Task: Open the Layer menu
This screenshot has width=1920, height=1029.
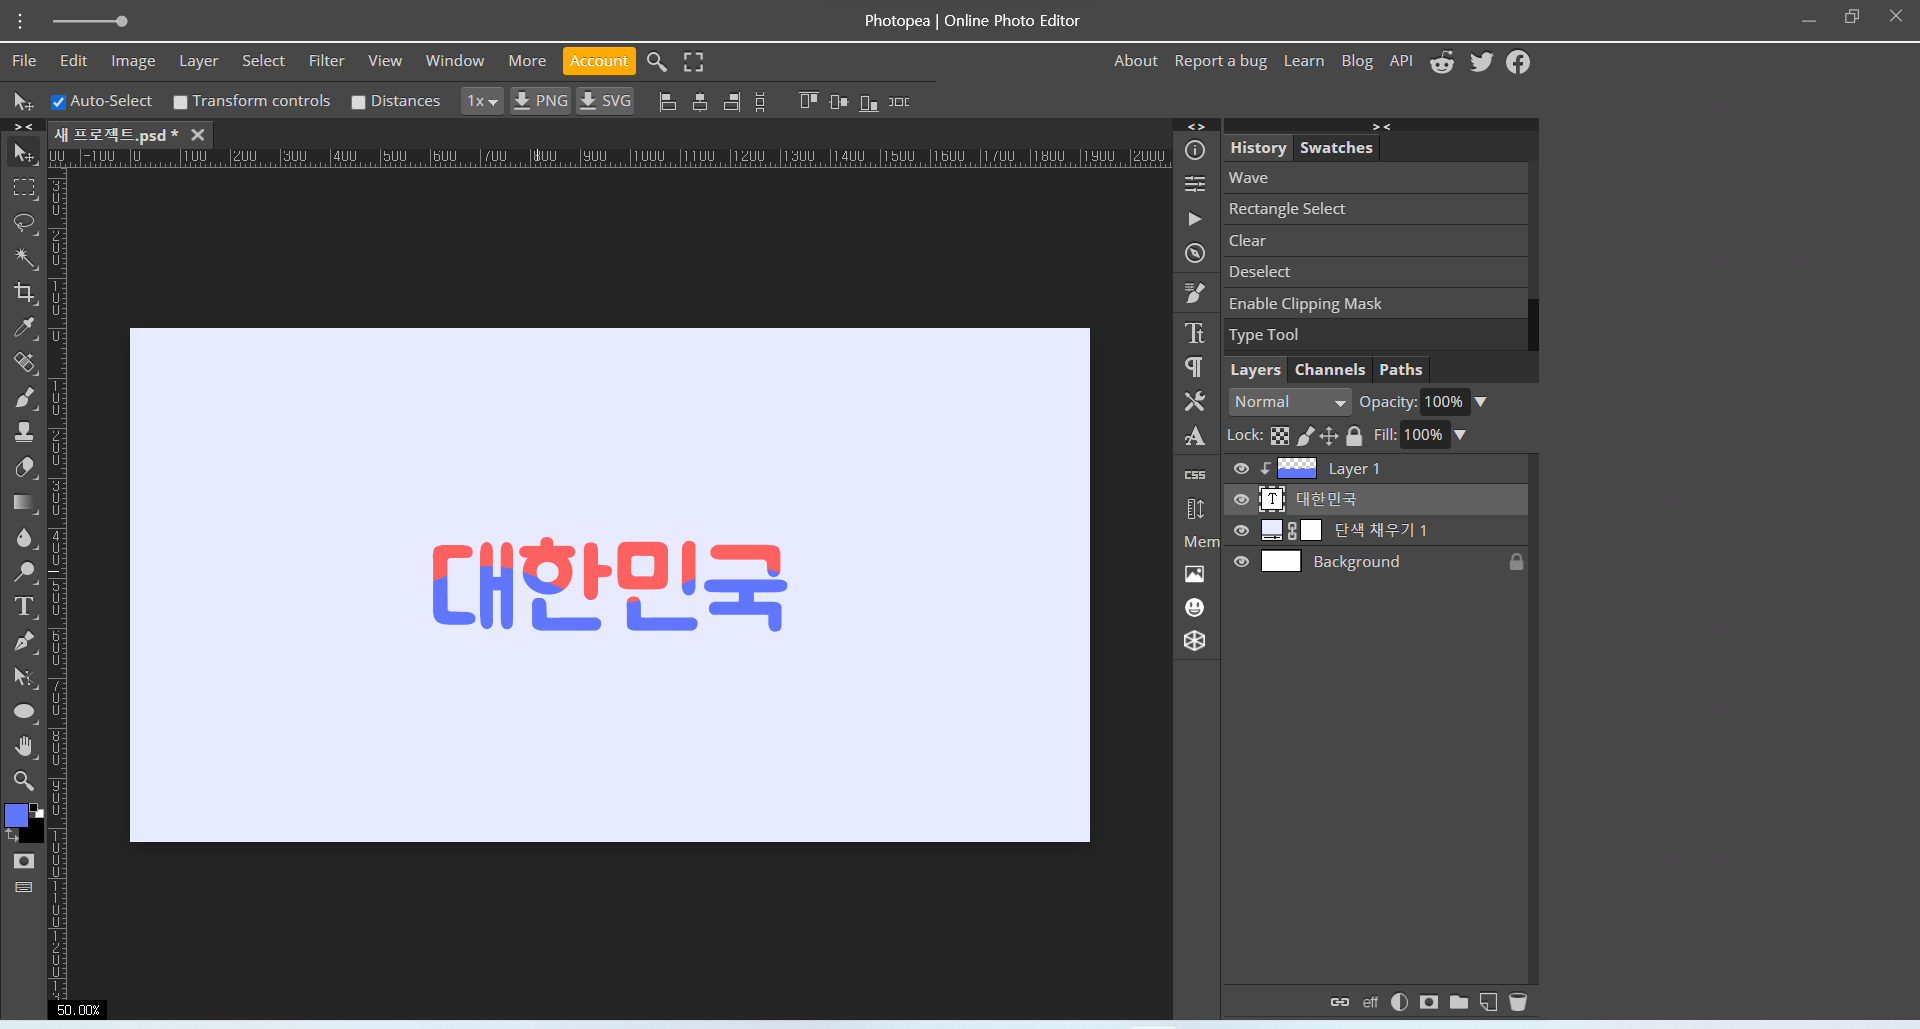Action: 198,61
